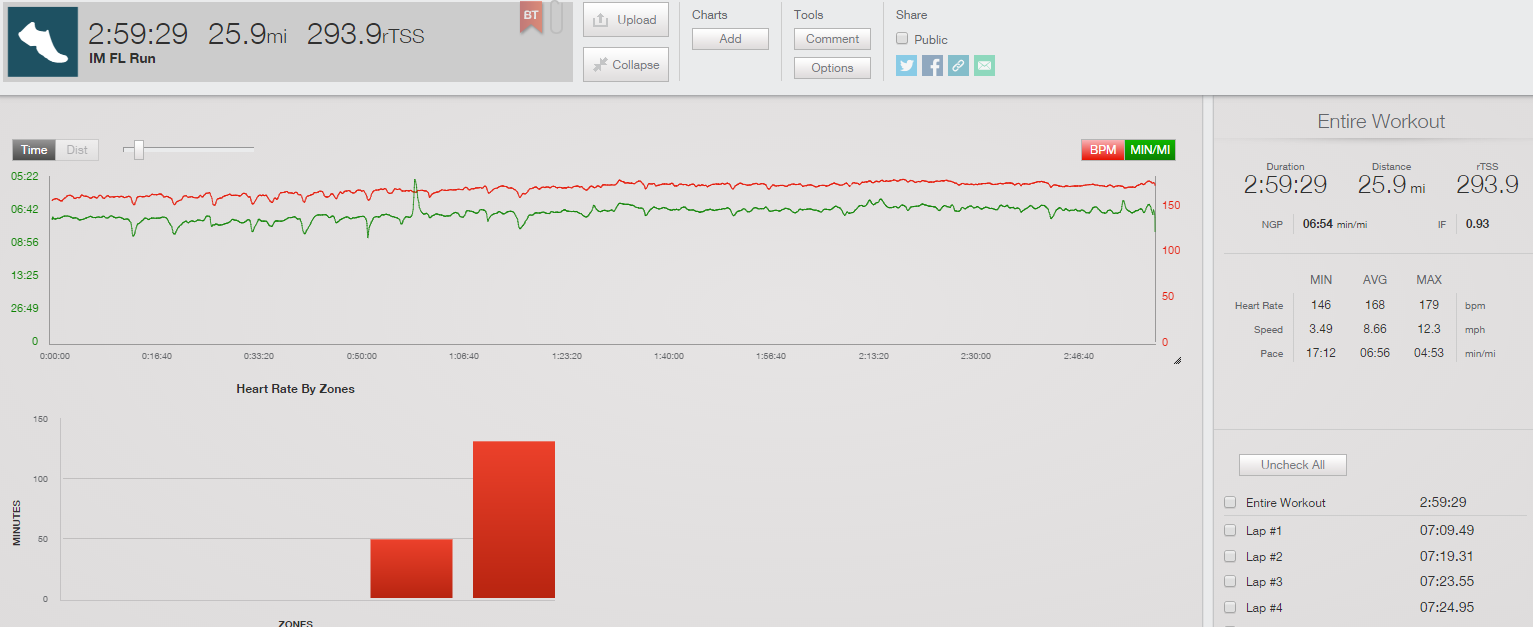Select the Lap #1 checkbox
Screen dimensions: 1533x627
coord(1230,530)
